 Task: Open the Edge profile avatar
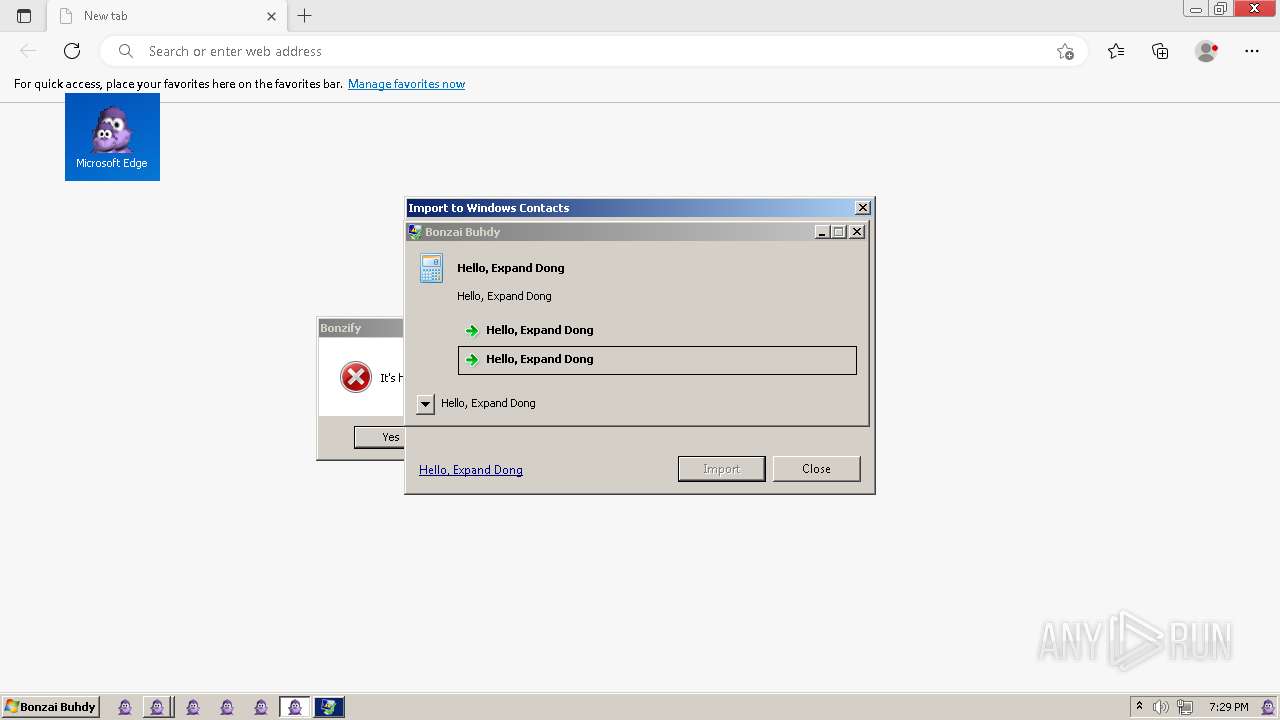(x=1206, y=51)
